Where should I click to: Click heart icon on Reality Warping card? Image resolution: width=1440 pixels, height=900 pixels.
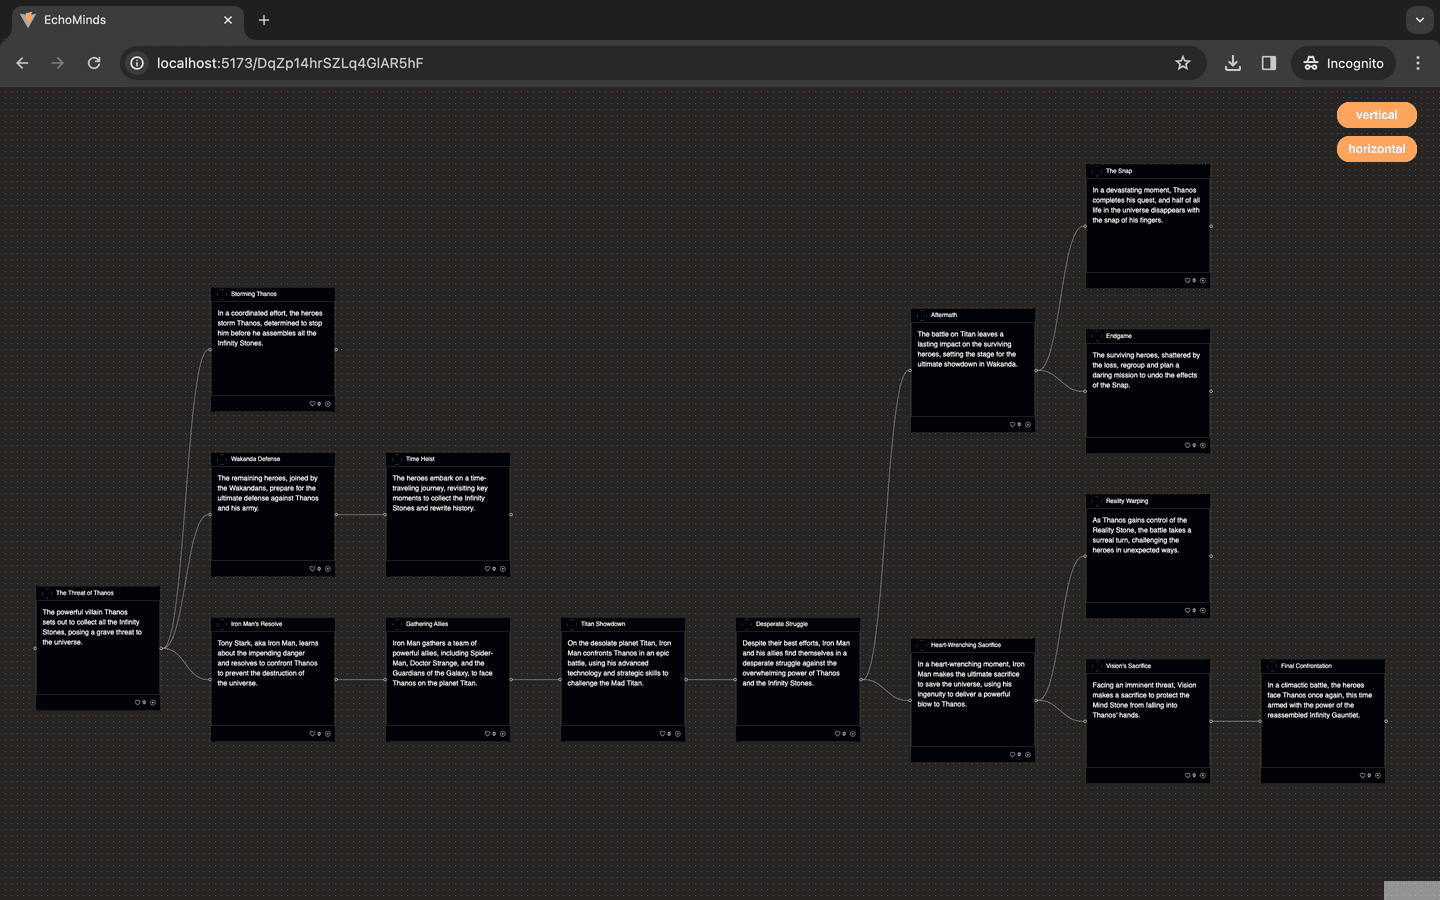(x=1187, y=611)
